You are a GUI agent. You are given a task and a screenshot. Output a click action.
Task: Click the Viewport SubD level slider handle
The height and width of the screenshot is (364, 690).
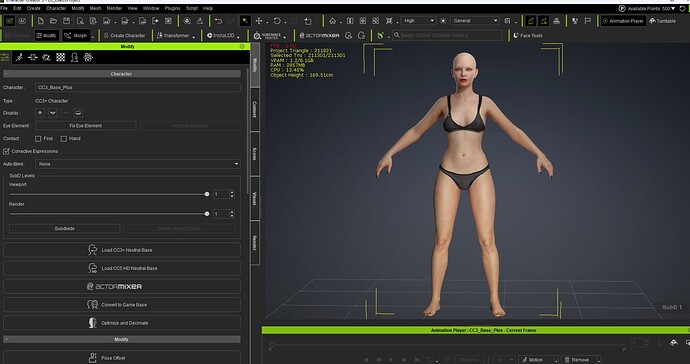click(x=207, y=194)
